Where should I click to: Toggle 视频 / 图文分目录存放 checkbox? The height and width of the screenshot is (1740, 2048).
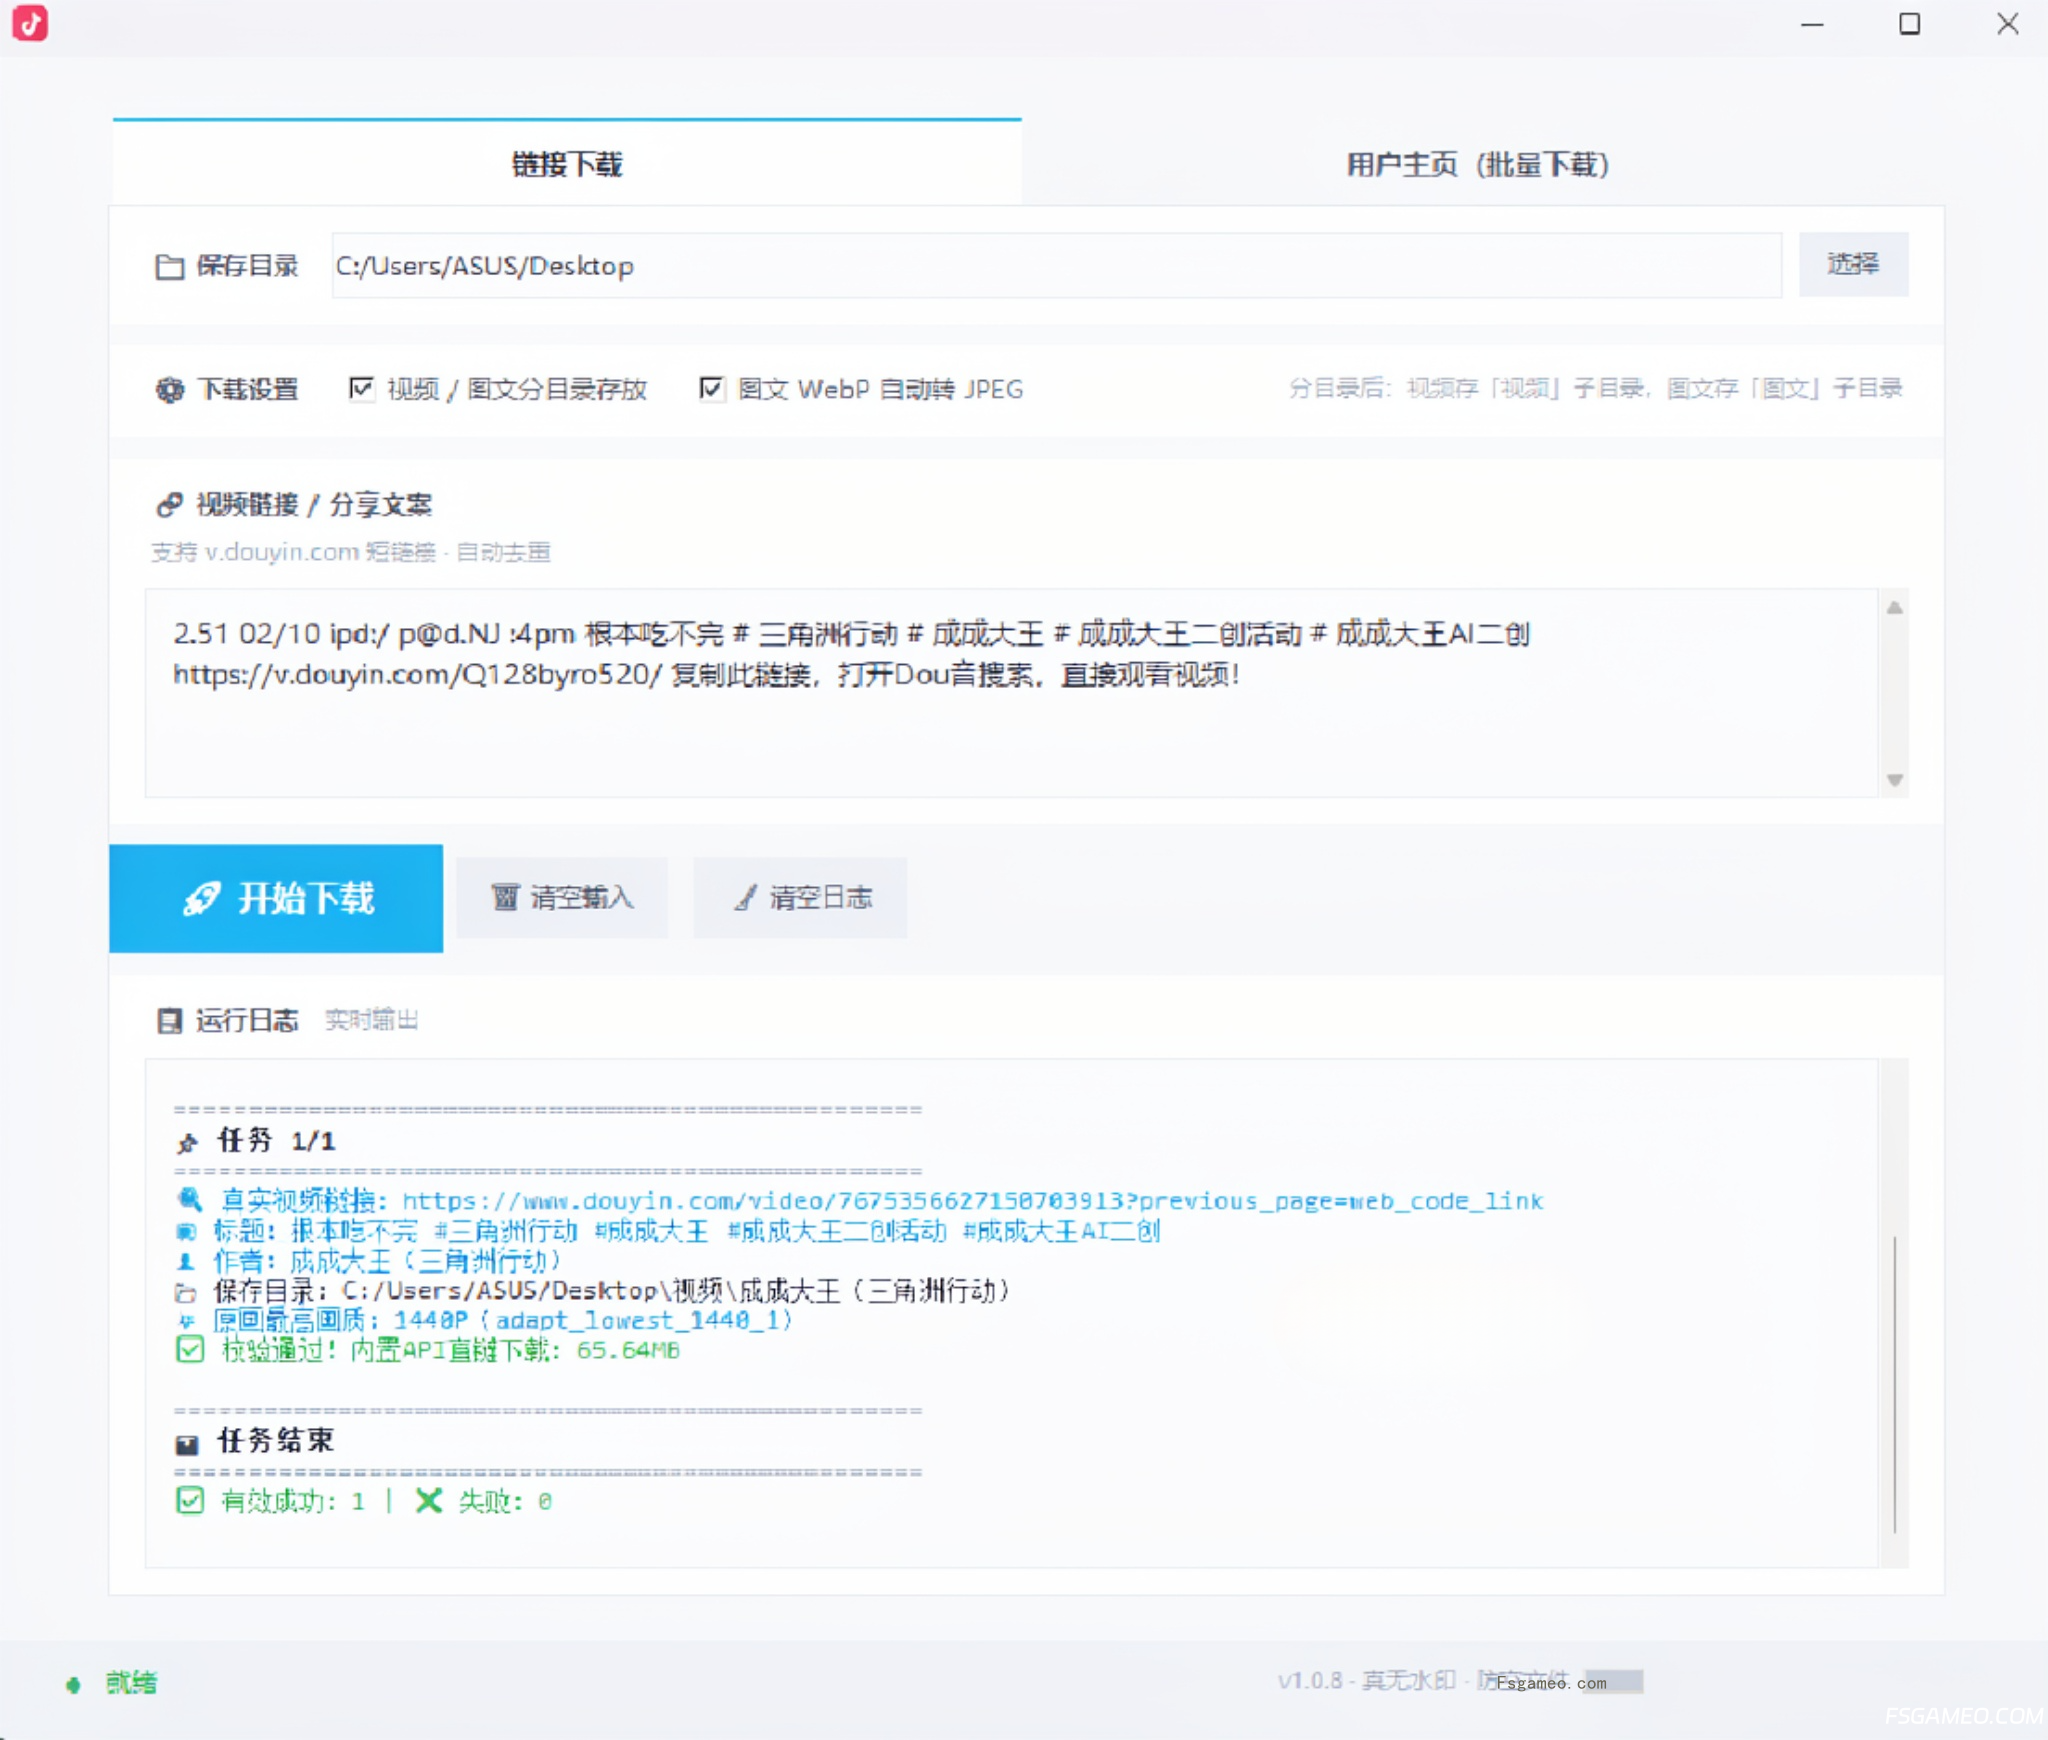click(x=361, y=388)
